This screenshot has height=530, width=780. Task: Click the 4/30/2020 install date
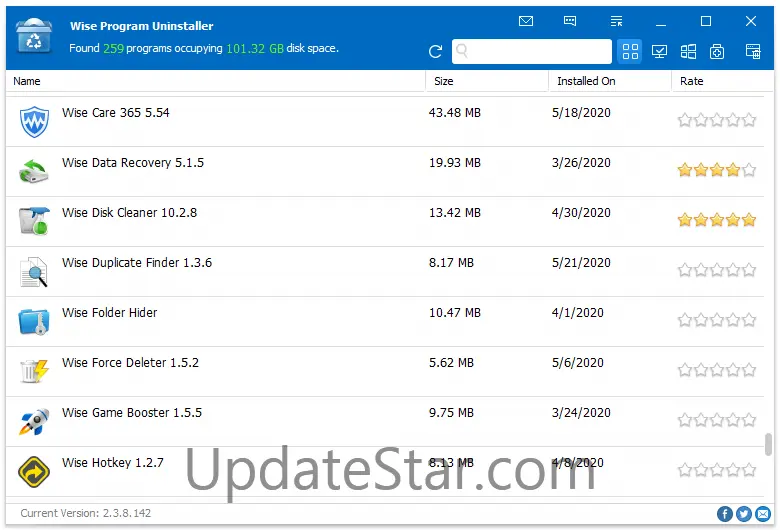581,213
